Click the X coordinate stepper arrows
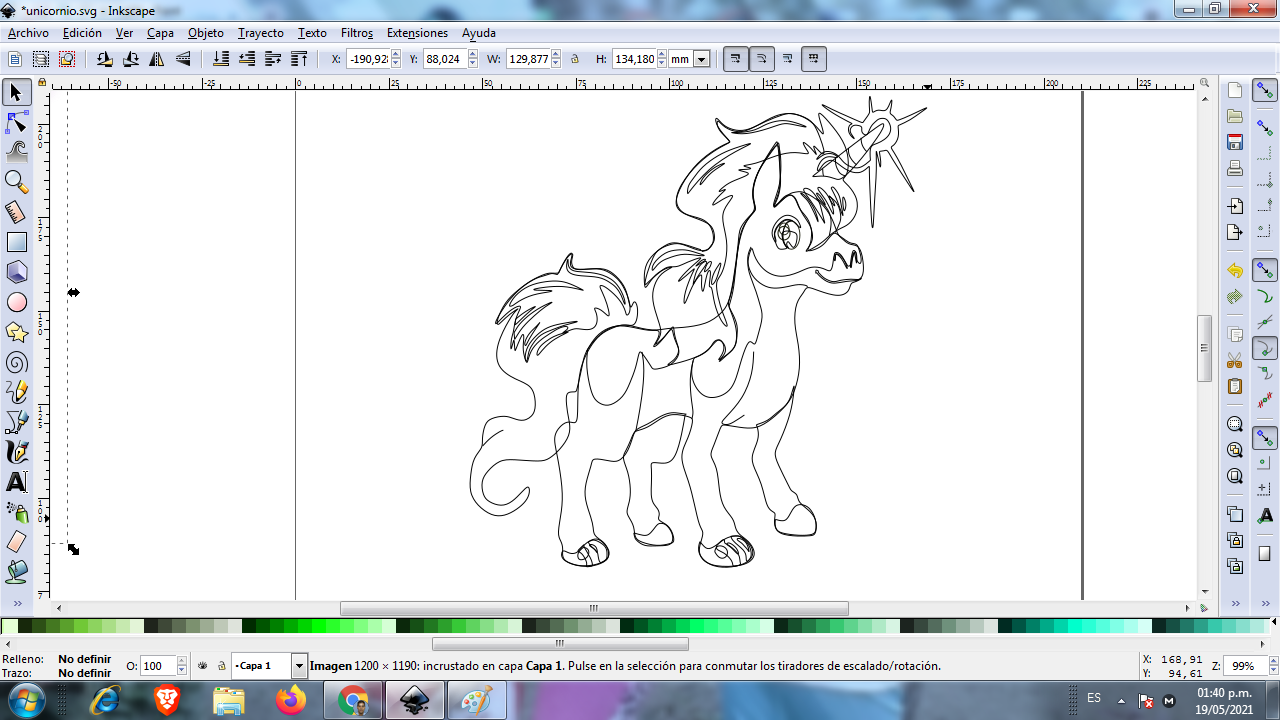 396,60
